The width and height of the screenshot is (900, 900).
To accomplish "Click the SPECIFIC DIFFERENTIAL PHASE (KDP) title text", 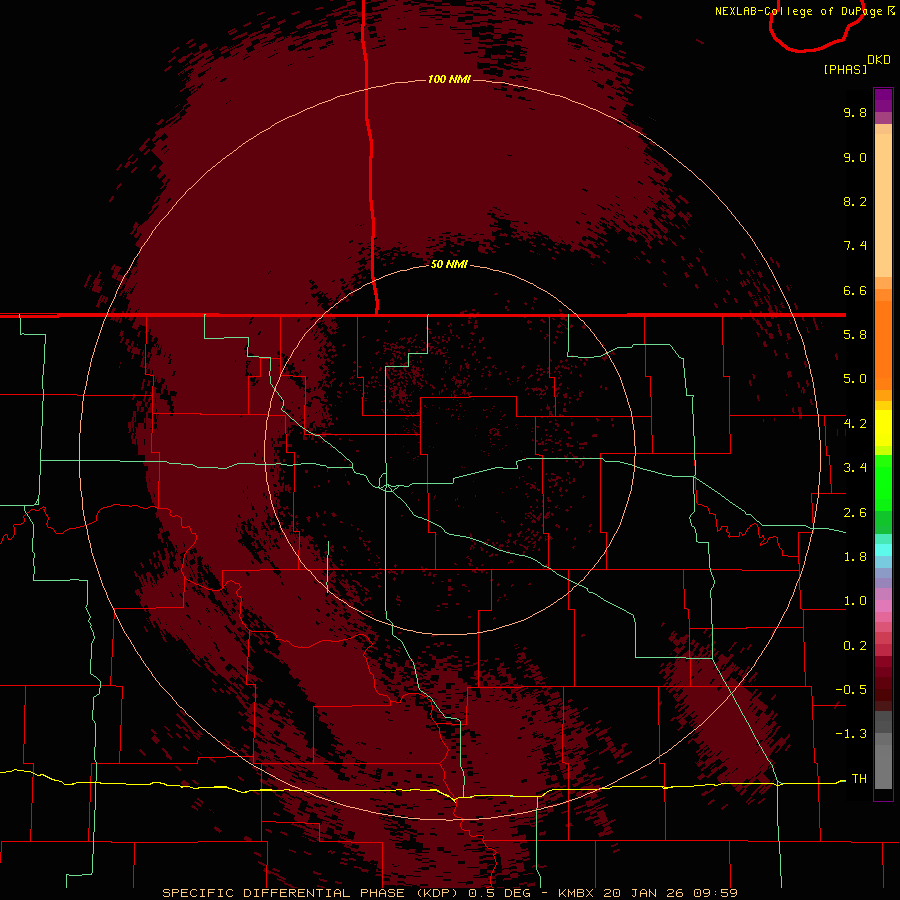I will click(x=310, y=893).
